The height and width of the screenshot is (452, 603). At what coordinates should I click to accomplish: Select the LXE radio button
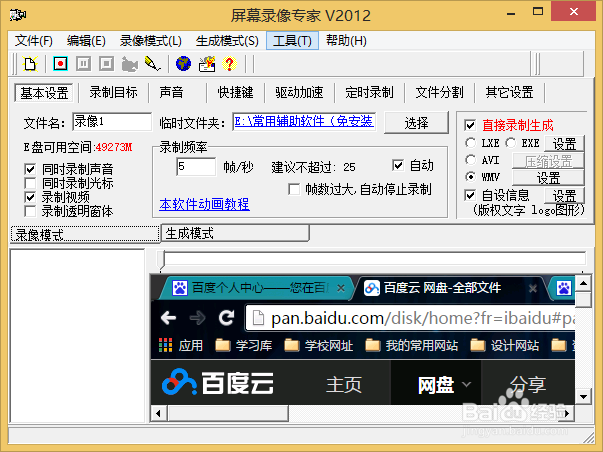click(x=470, y=143)
